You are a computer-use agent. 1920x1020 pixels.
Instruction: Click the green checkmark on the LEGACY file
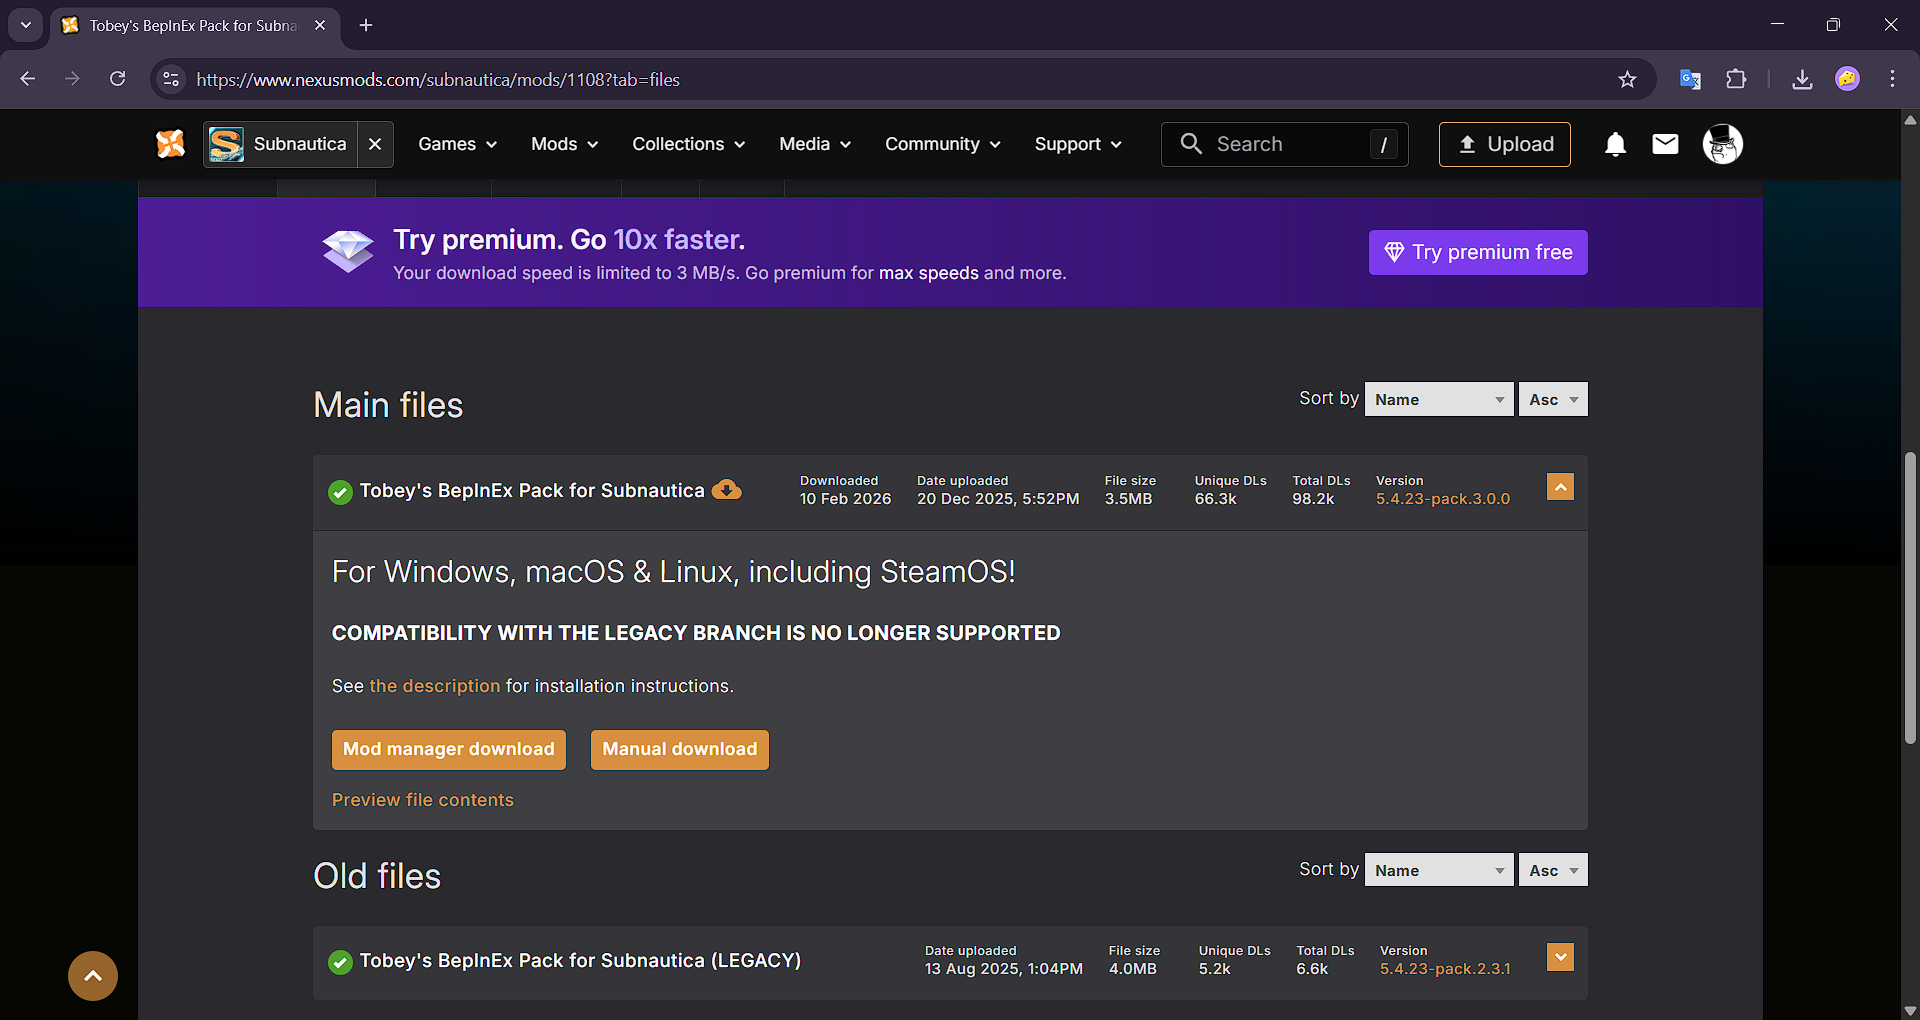(x=341, y=962)
